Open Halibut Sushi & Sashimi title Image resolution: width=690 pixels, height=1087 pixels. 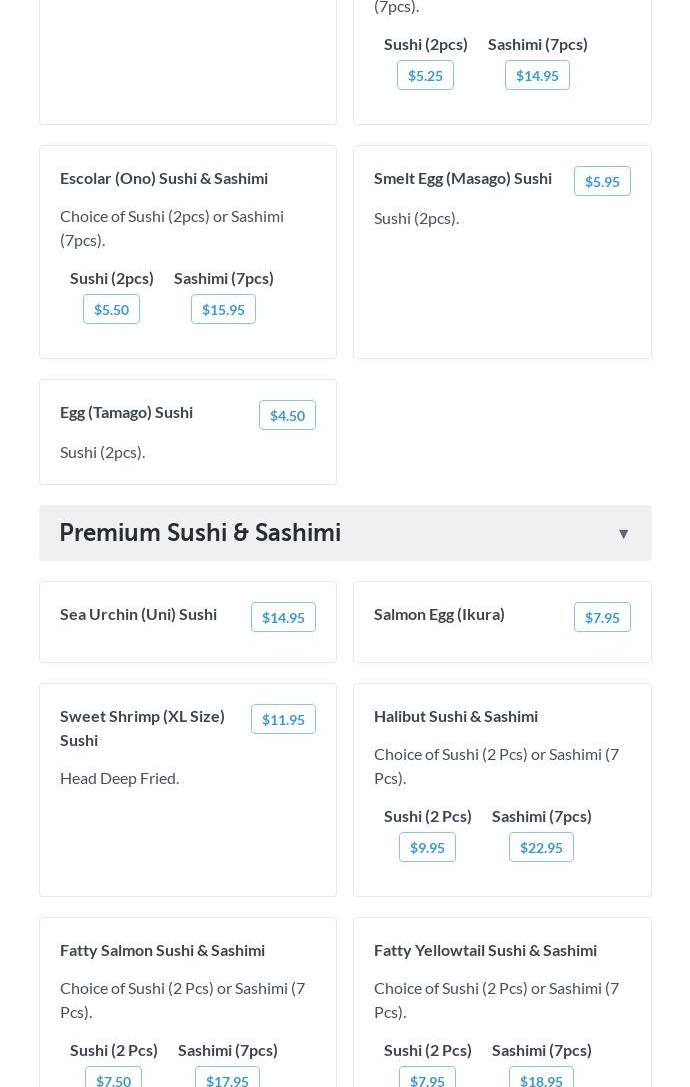(456, 716)
